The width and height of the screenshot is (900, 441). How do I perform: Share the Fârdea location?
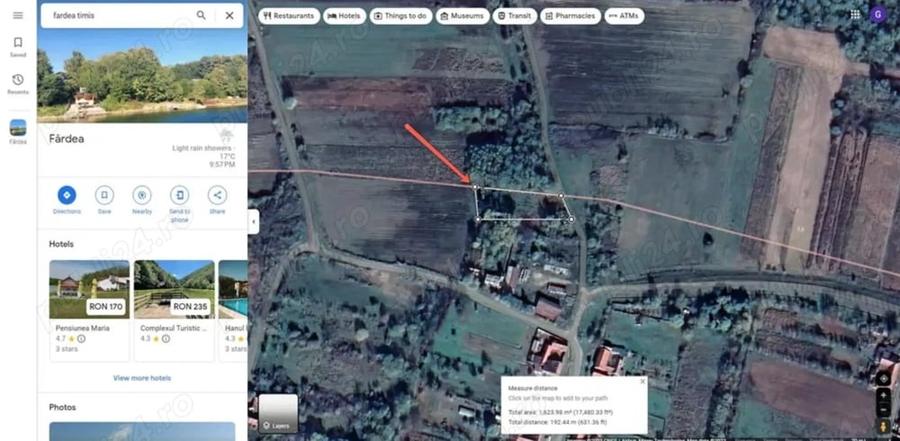click(x=217, y=200)
